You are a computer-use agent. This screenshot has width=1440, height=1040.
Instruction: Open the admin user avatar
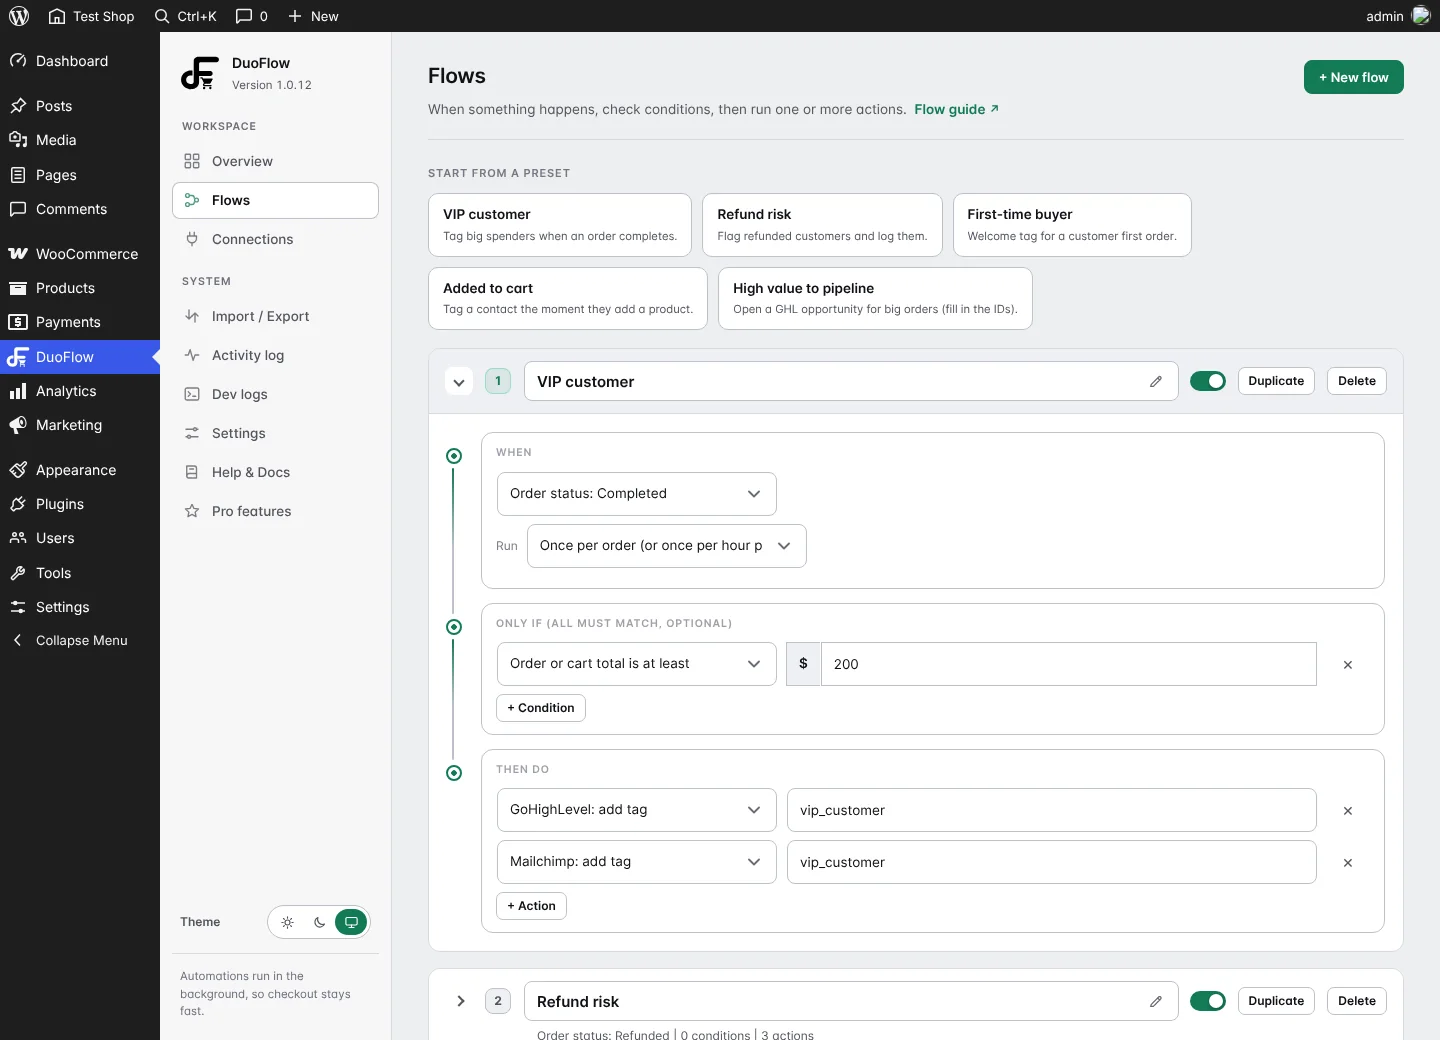pyautogui.click(x=1421, y=16)
